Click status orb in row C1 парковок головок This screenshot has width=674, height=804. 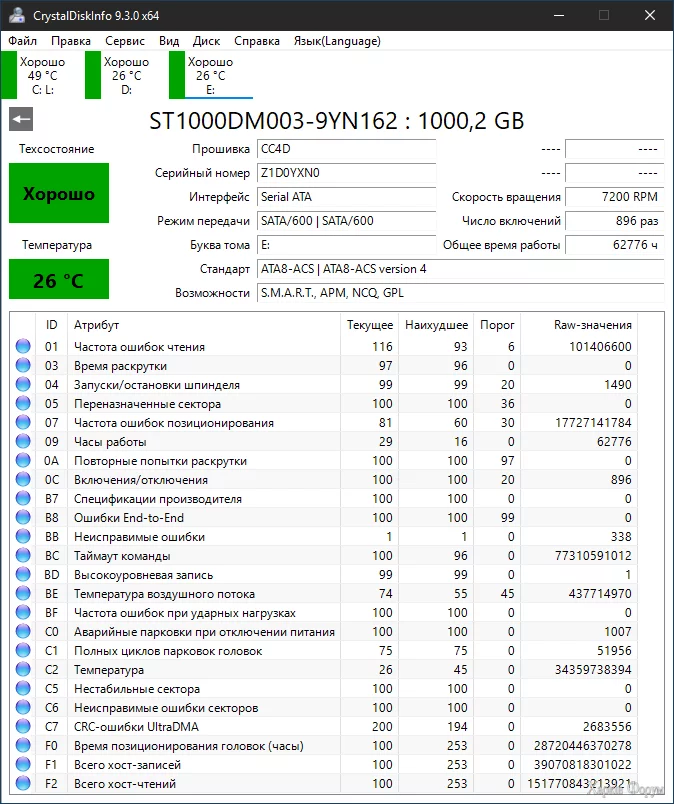tap(23, 650)
